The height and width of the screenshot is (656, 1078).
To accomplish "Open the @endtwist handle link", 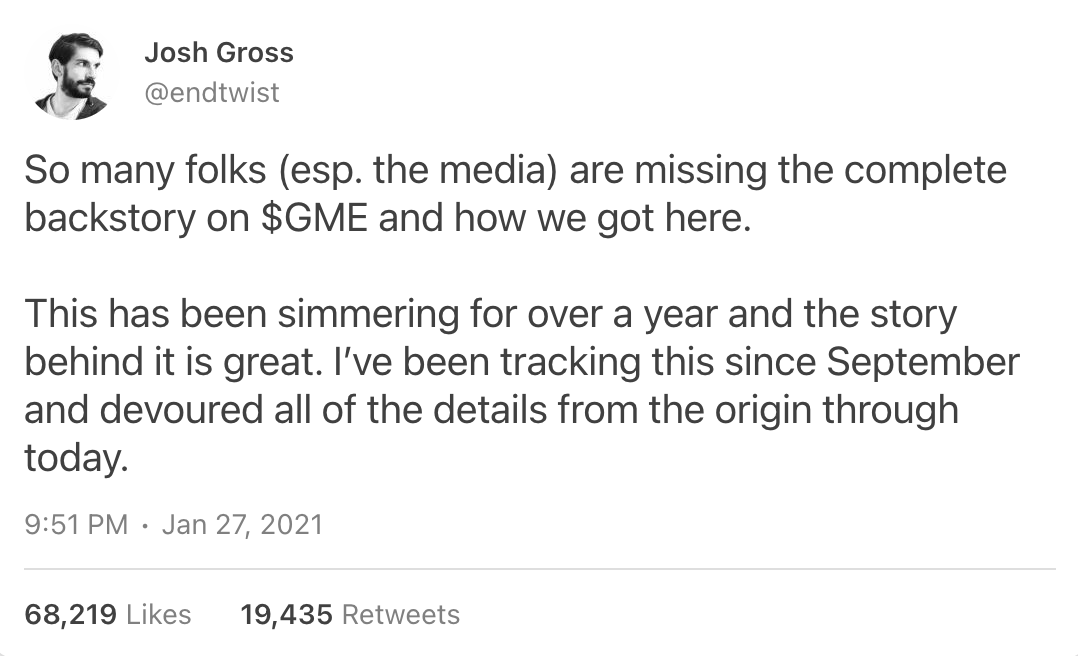I will coord(212,92).
